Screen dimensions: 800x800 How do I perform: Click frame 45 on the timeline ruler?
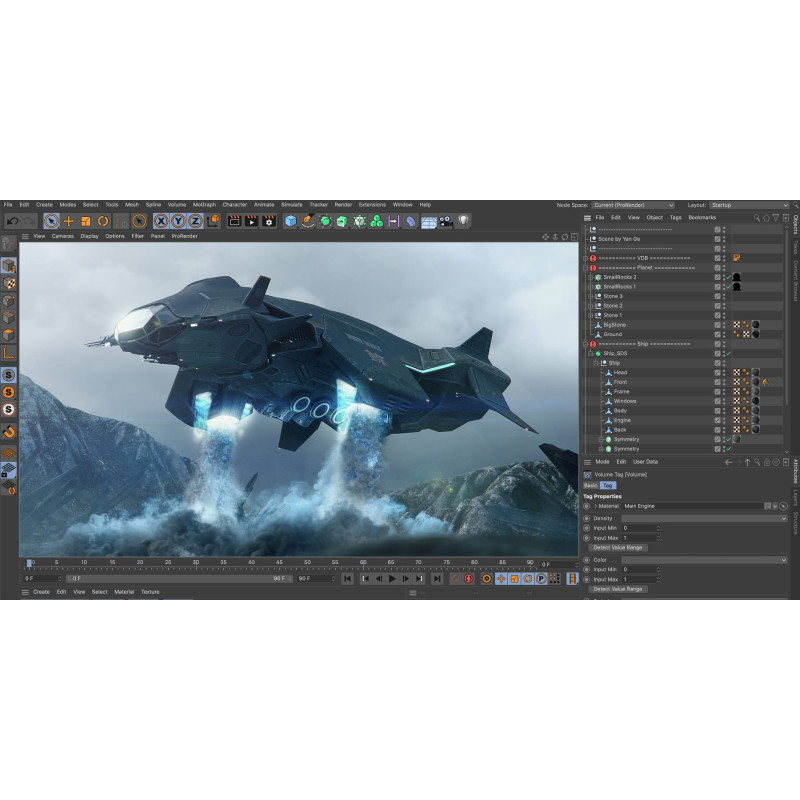[x=279, y=563]
